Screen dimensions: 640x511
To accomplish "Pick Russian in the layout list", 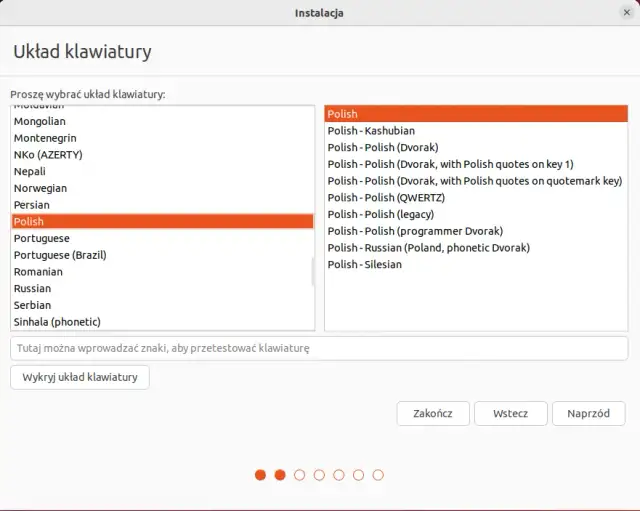I will (x=32, y=288).
